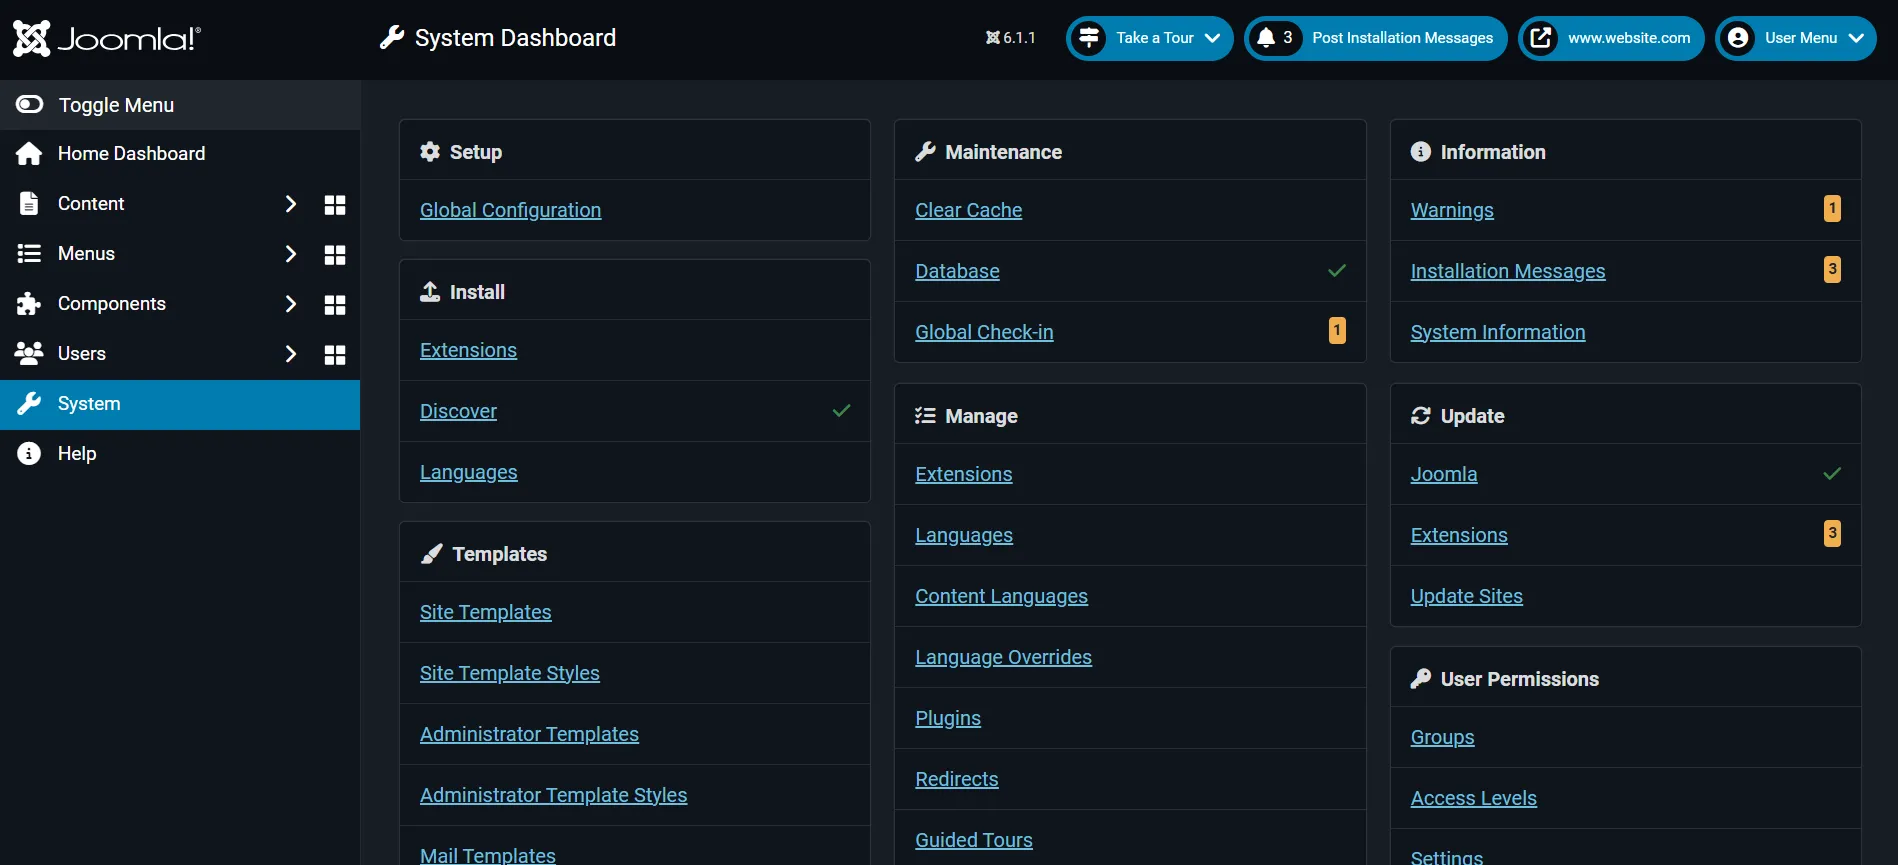Open Installation Messages link

(x=1508, y=271)
